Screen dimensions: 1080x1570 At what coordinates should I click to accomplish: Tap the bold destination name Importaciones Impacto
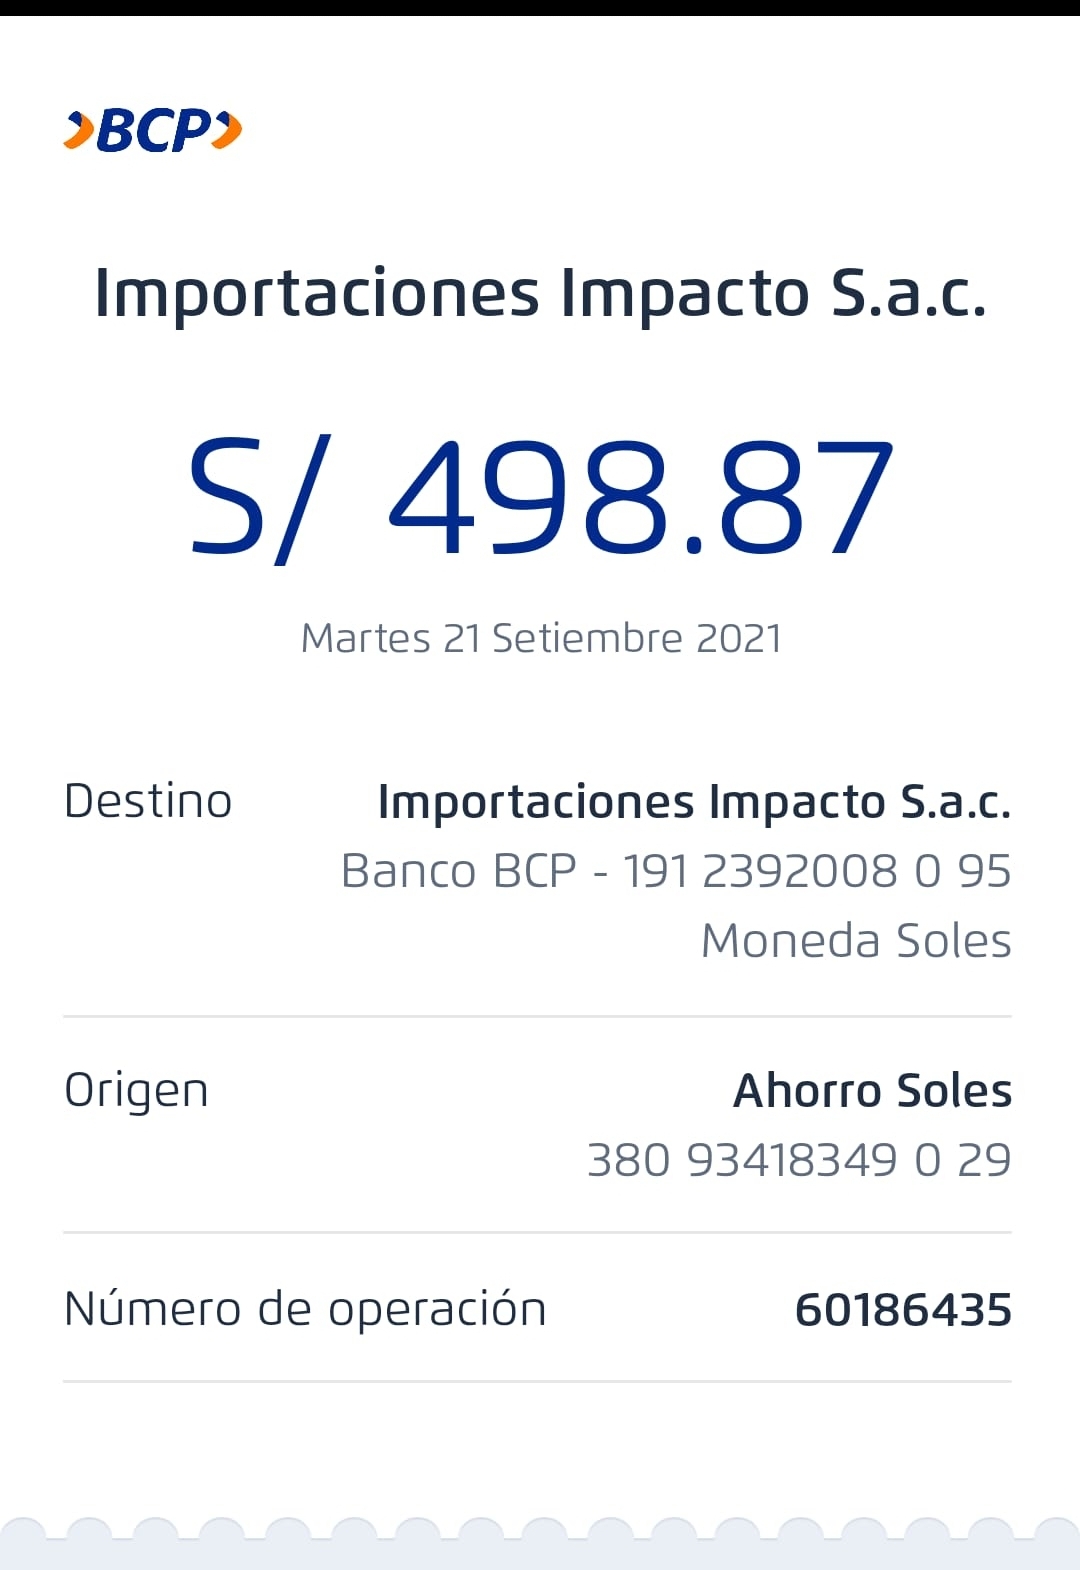click(694, 802)
